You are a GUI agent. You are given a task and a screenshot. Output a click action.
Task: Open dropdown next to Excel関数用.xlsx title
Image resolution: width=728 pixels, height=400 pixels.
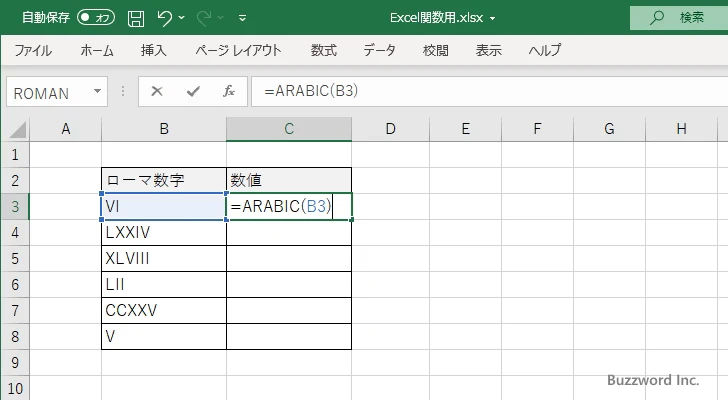point(492,19)
